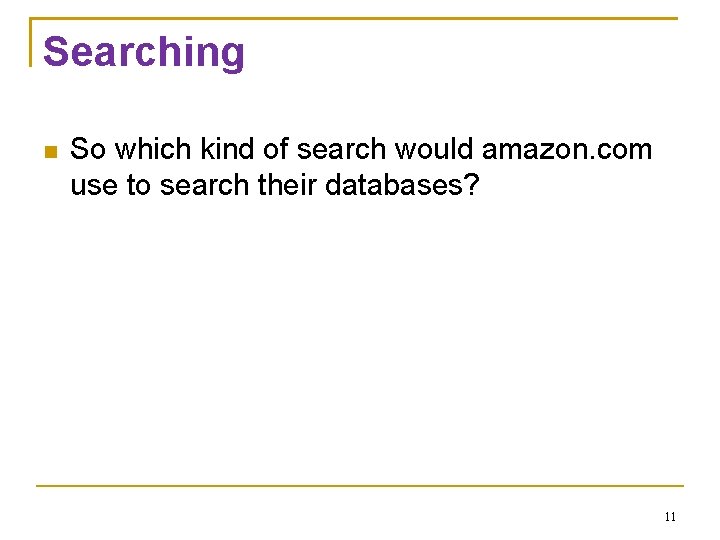Click the word 'would' before amazon.com
The height and width of the screenshot is (540, 720).
pyautogui.click(x=434, y=149)
